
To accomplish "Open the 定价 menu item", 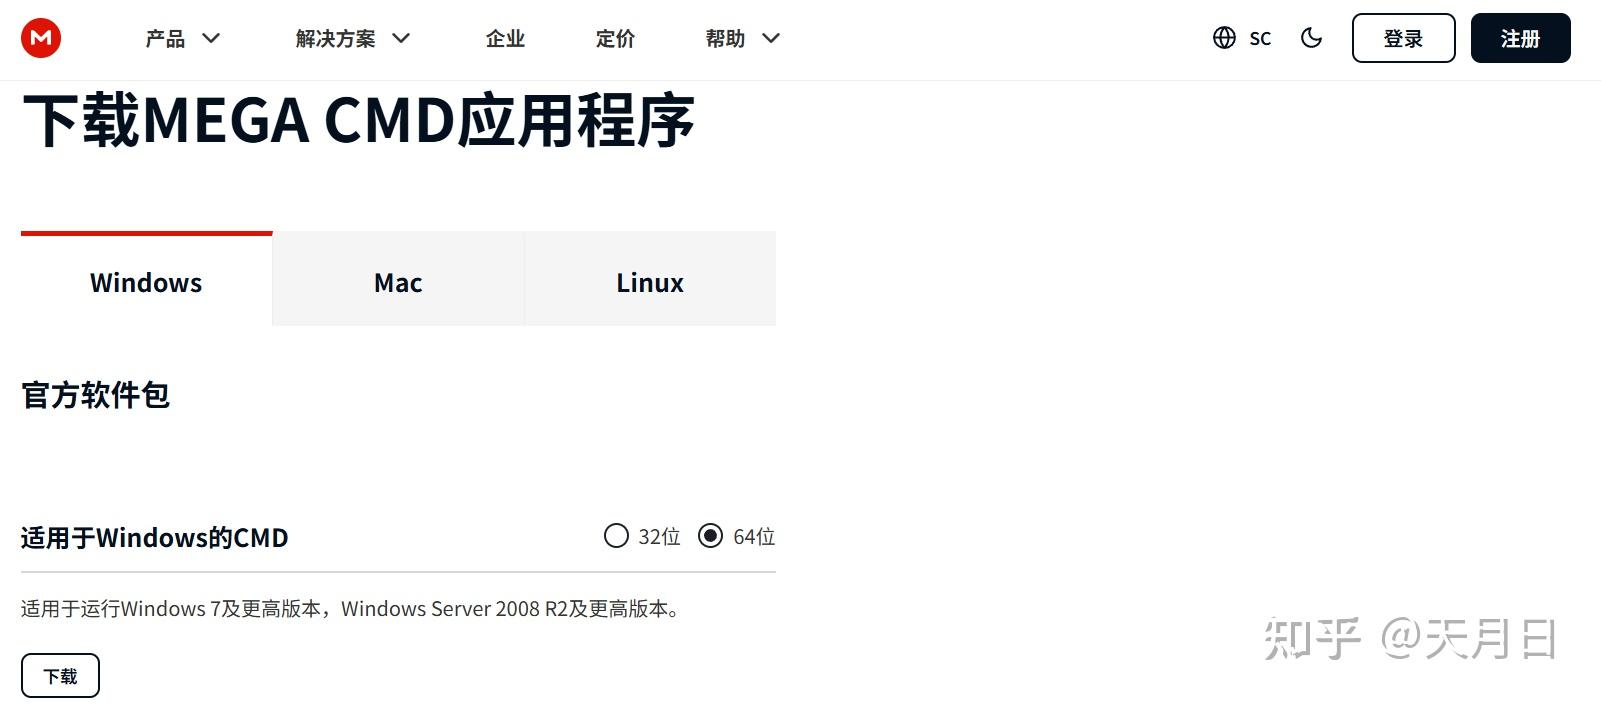I will tap(615, 38).
